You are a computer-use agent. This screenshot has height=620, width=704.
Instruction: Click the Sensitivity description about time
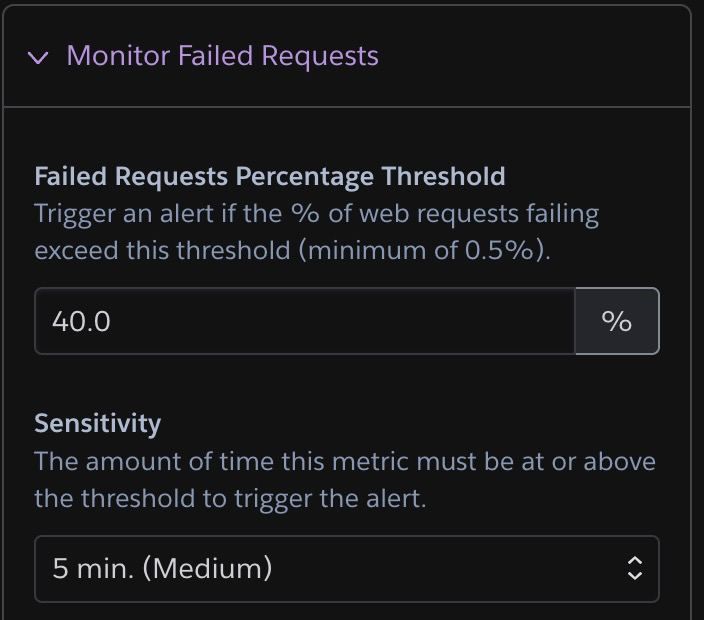click(x=345, y=480)
